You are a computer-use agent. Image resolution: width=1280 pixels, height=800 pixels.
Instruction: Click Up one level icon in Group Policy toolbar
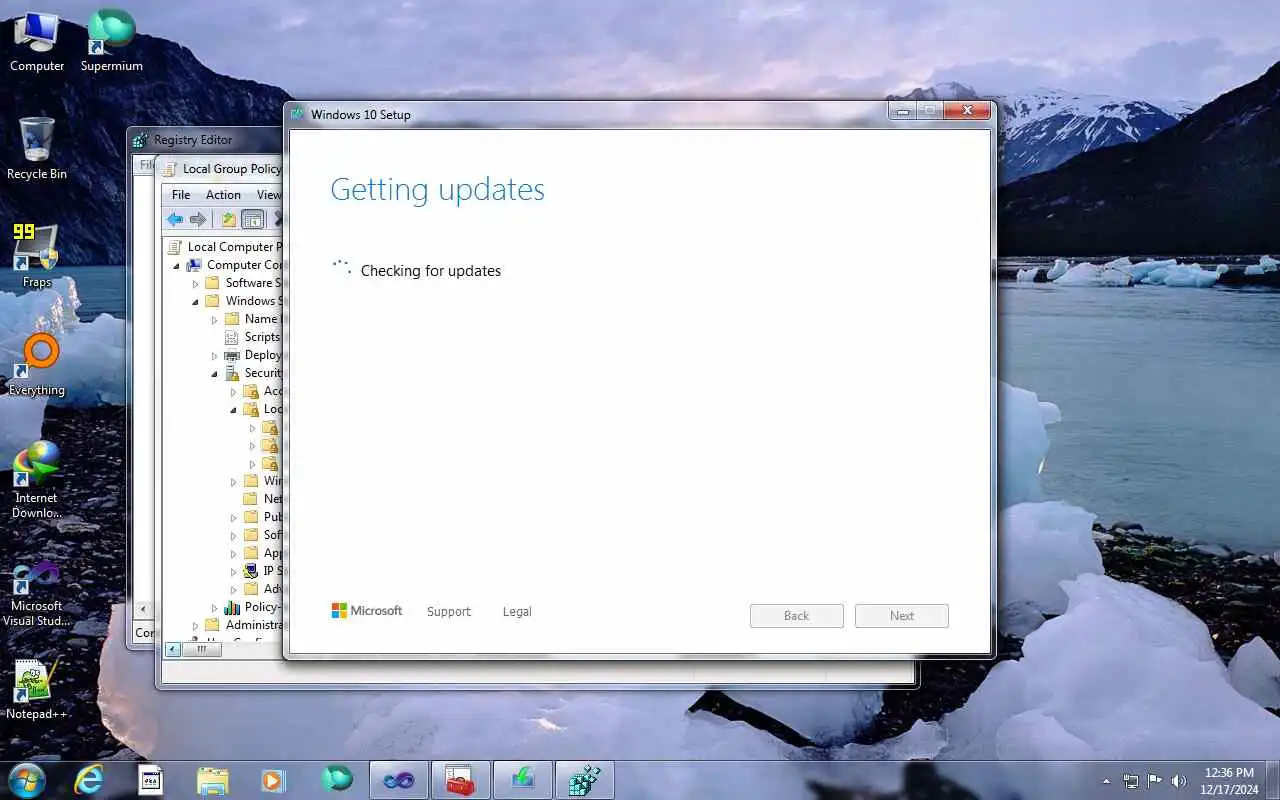(229, 219)
